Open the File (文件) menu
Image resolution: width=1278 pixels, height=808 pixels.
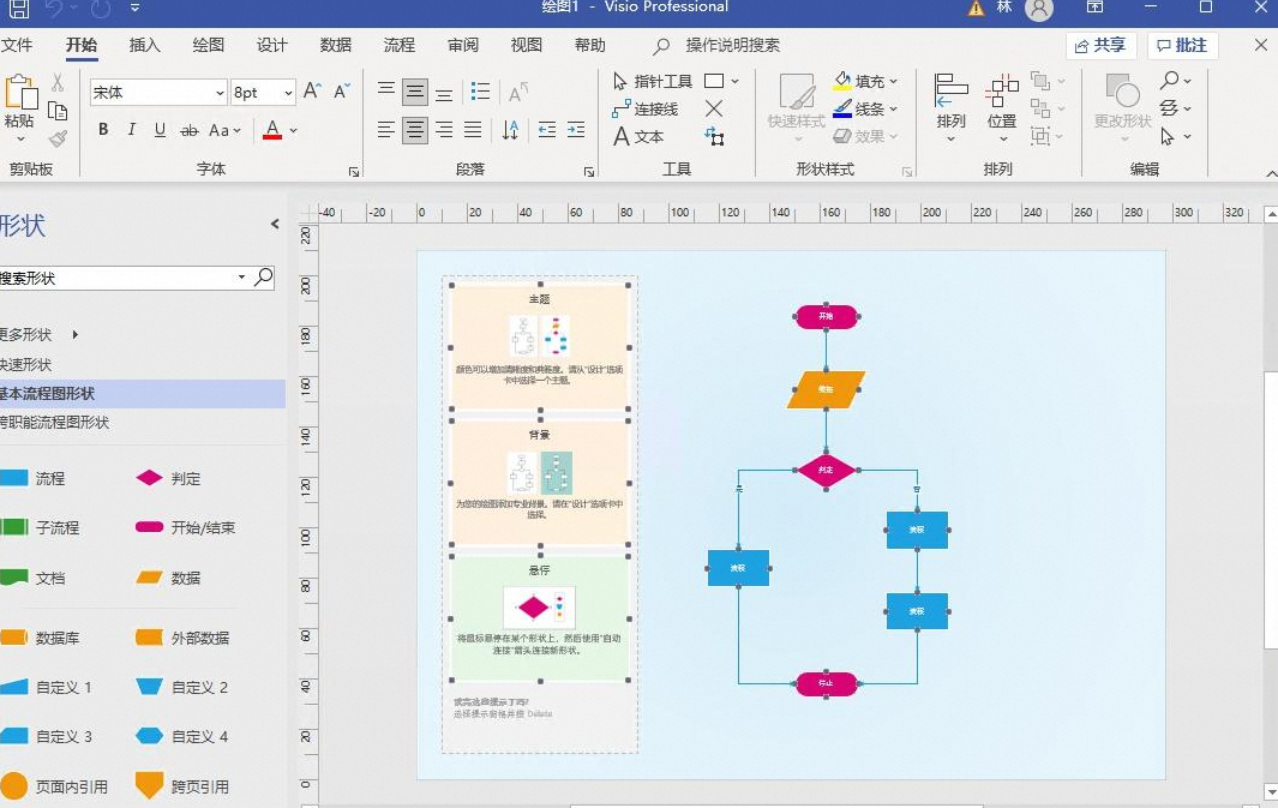17,45
